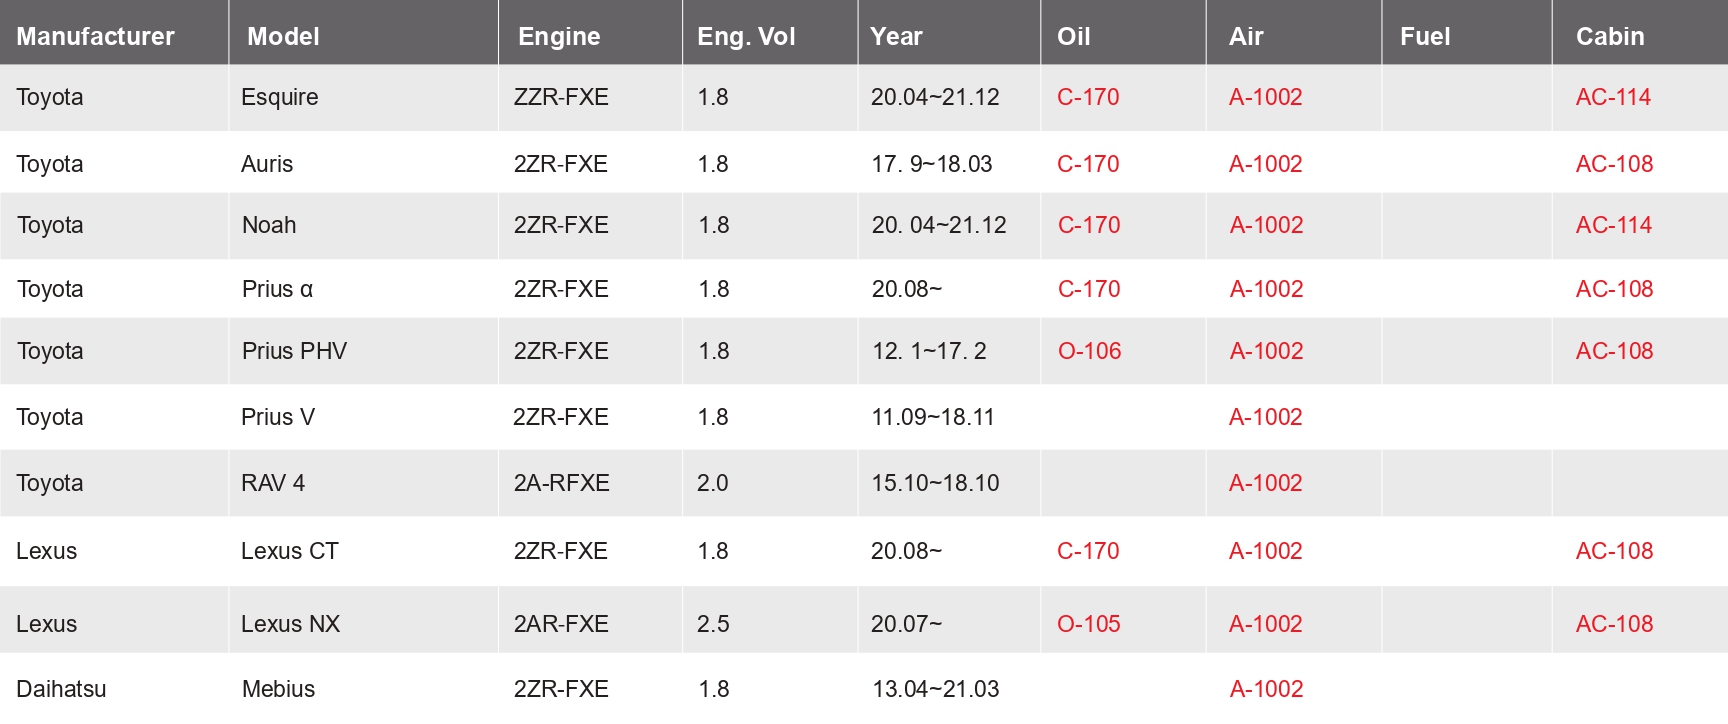Open O-106 oil filter for Prius PHV
This screenshot has width=1728, height=724.
click(x=1089, y=351)
